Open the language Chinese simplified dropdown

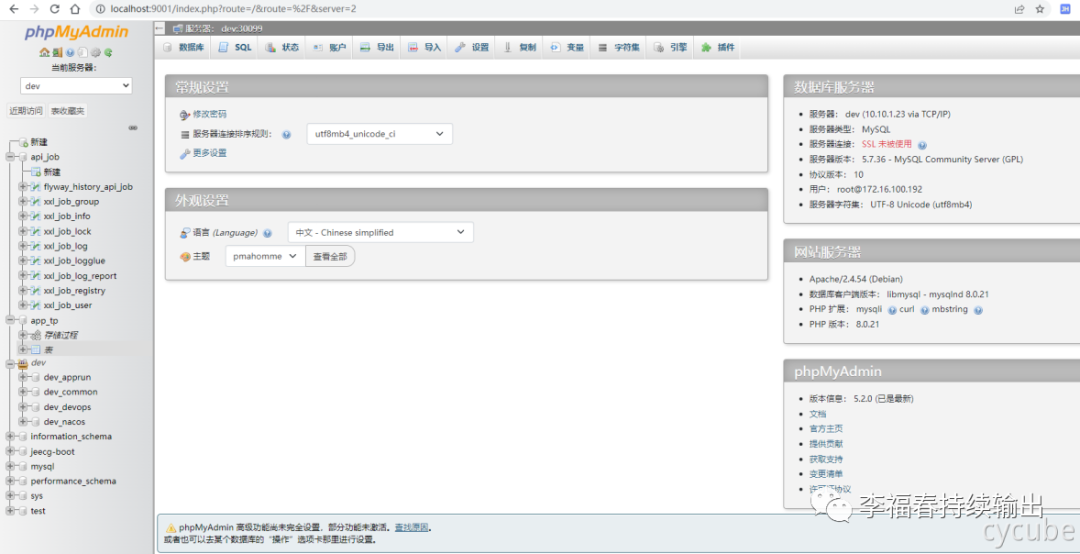click(x=380, y=232)
